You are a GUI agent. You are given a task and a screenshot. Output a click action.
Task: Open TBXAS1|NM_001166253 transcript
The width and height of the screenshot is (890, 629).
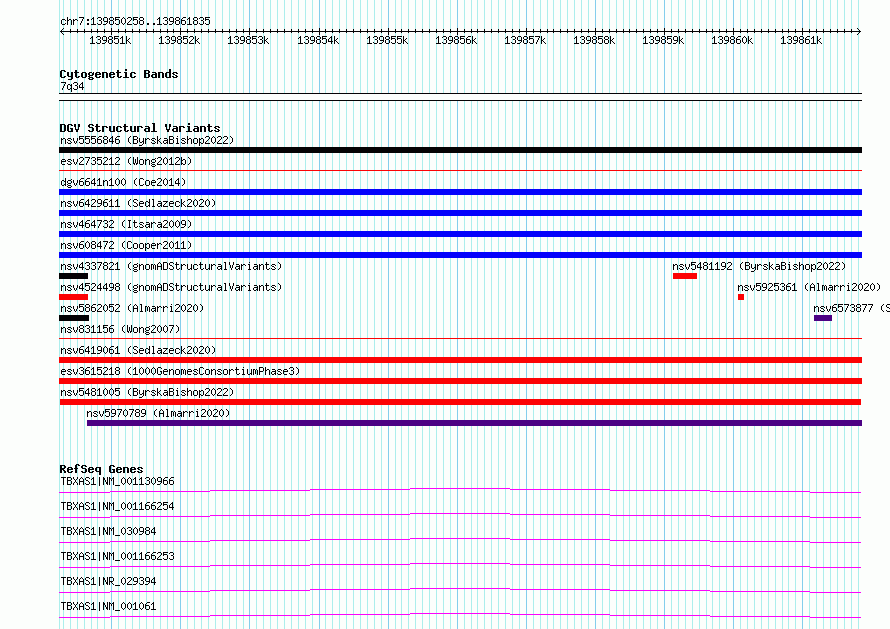click(117, 556)
